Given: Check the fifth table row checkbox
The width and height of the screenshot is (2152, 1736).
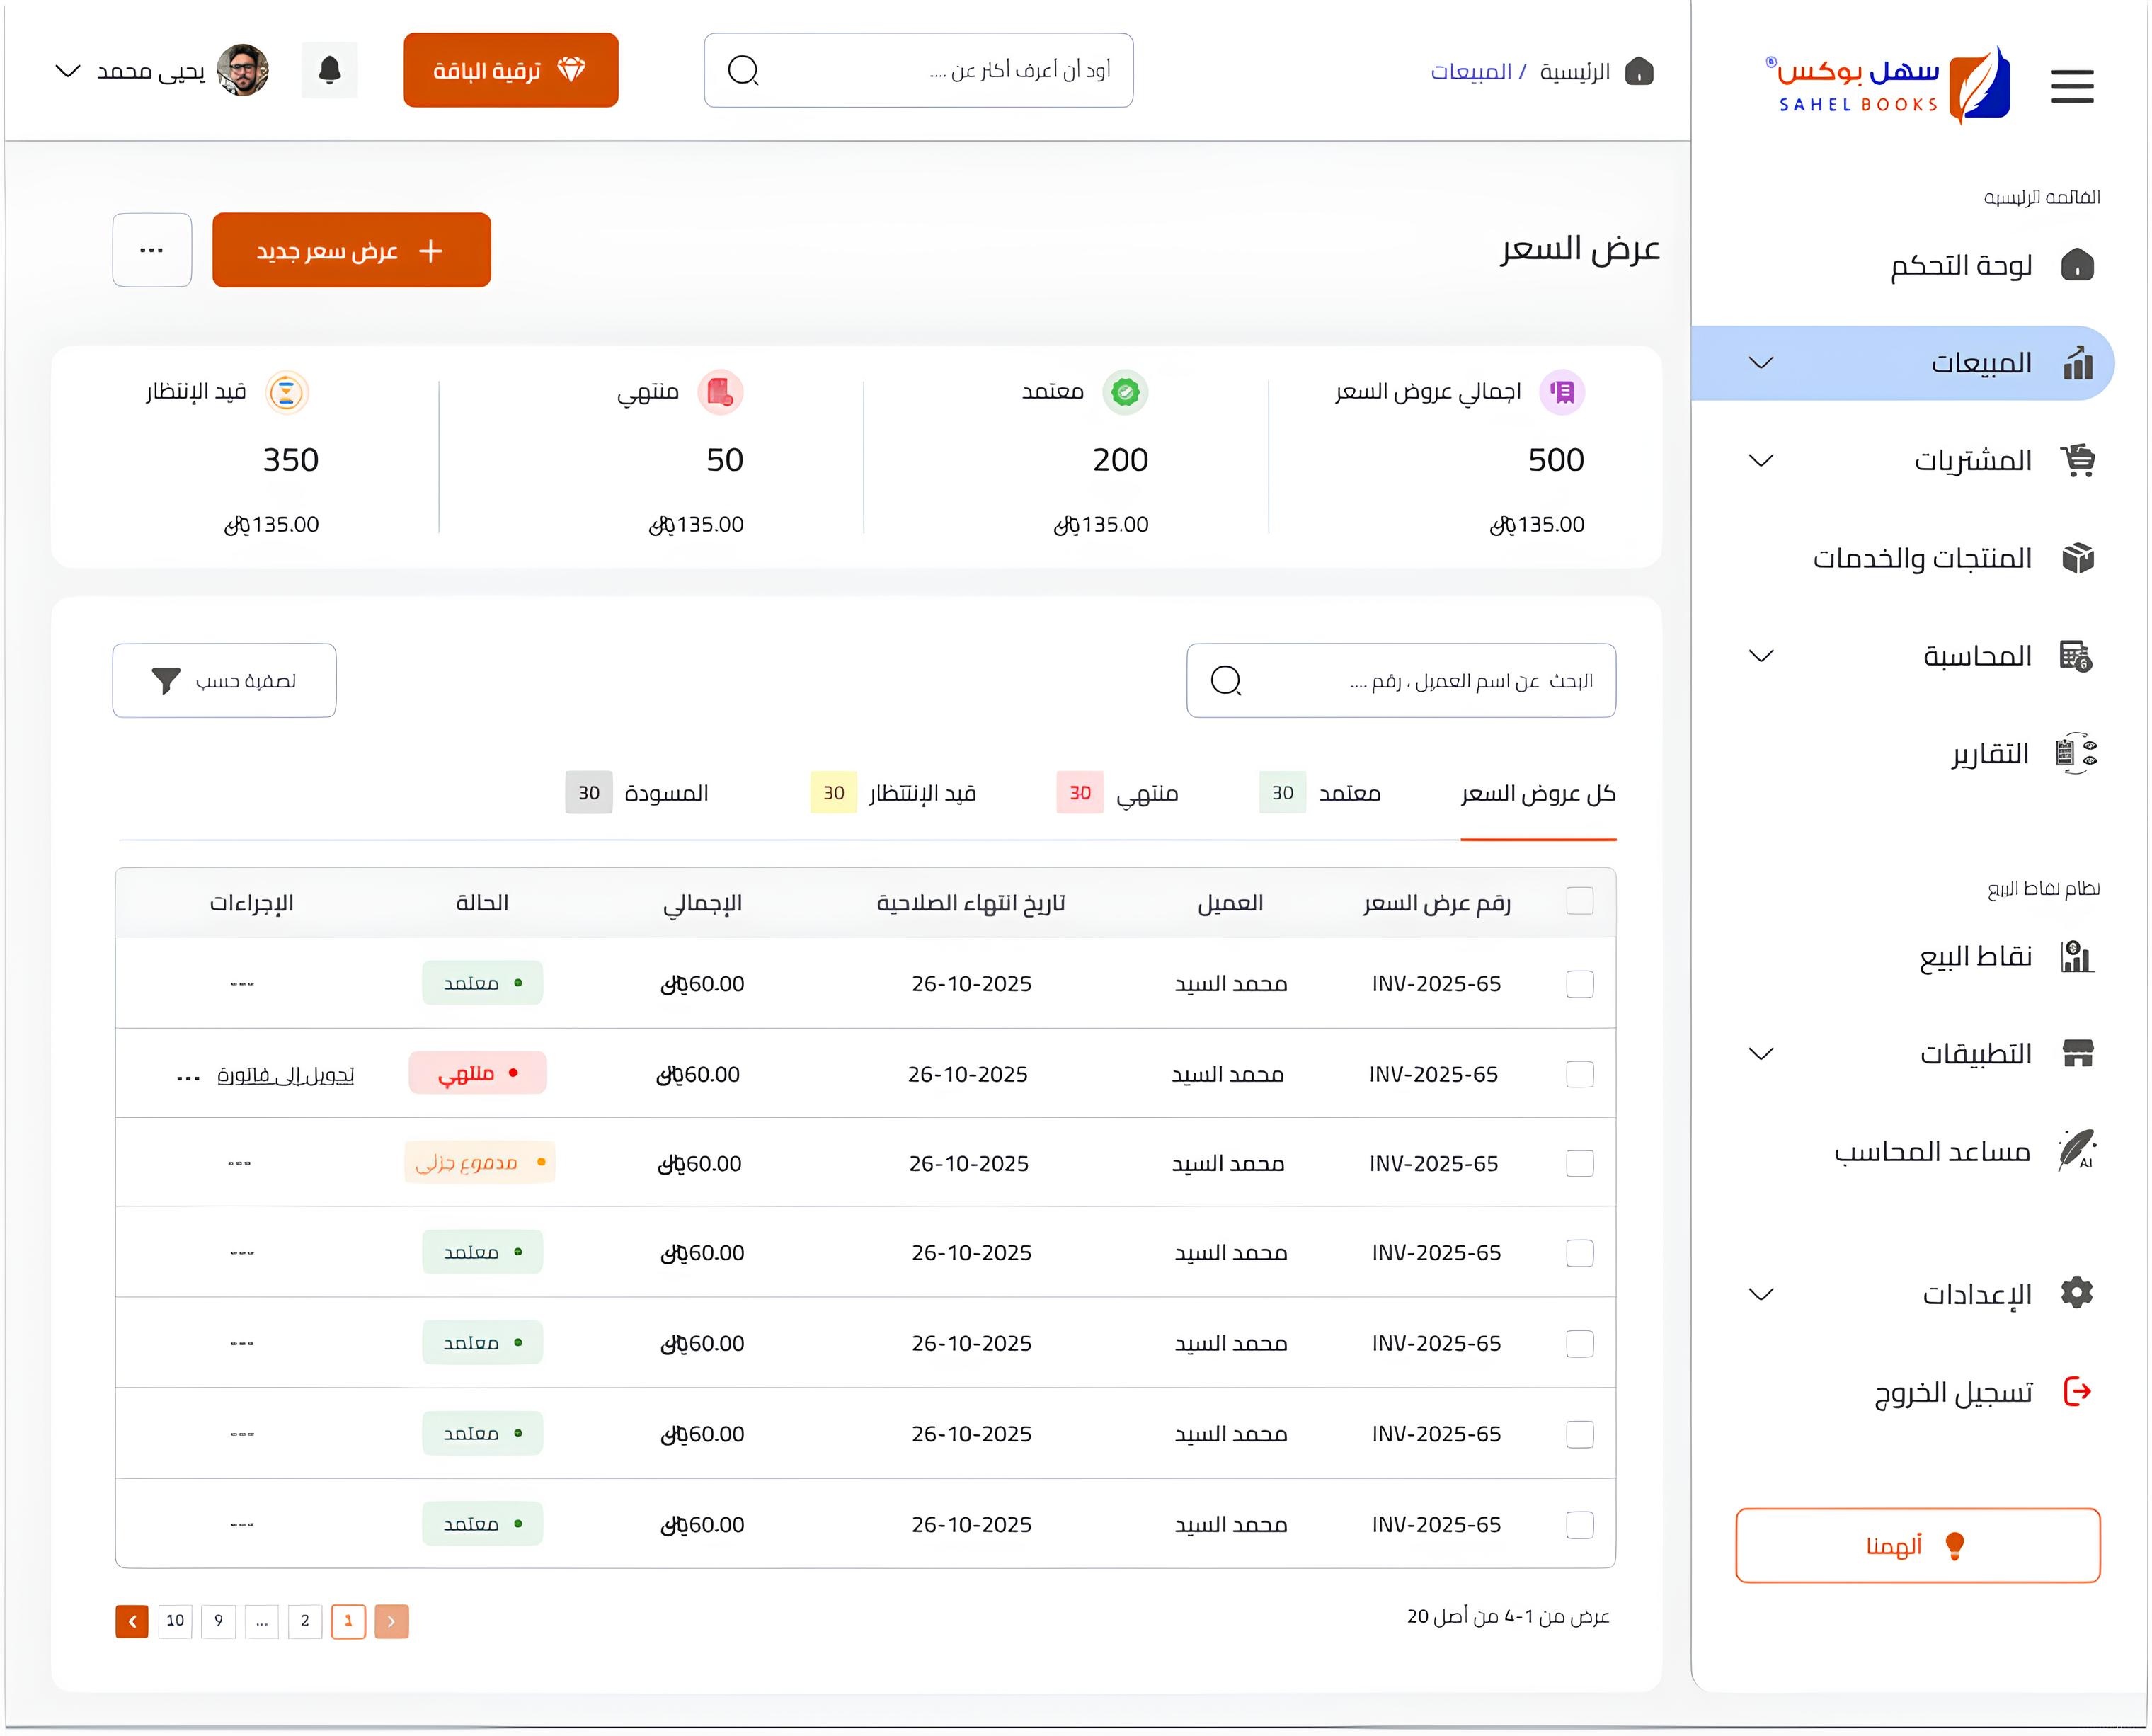Looking at the screenshot, I should 1579,1344.
